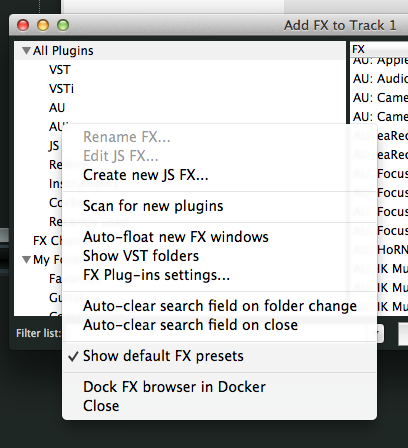Open FX Plug-ins settings...
The height and width of the screenshot is (448, 408).
point(219,275)
